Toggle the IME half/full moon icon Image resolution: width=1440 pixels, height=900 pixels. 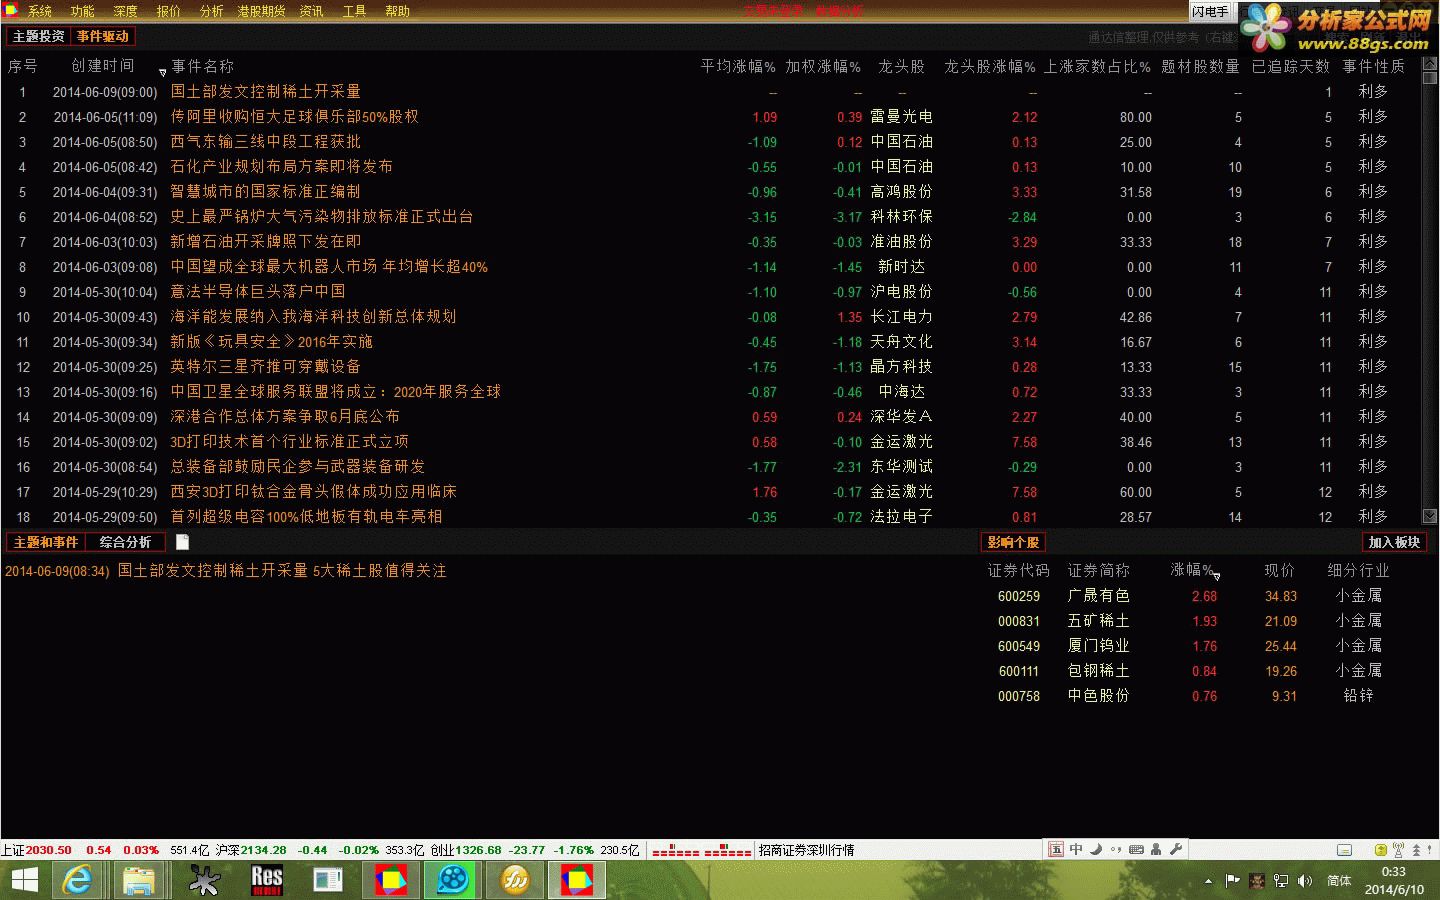coord(1096,849)
